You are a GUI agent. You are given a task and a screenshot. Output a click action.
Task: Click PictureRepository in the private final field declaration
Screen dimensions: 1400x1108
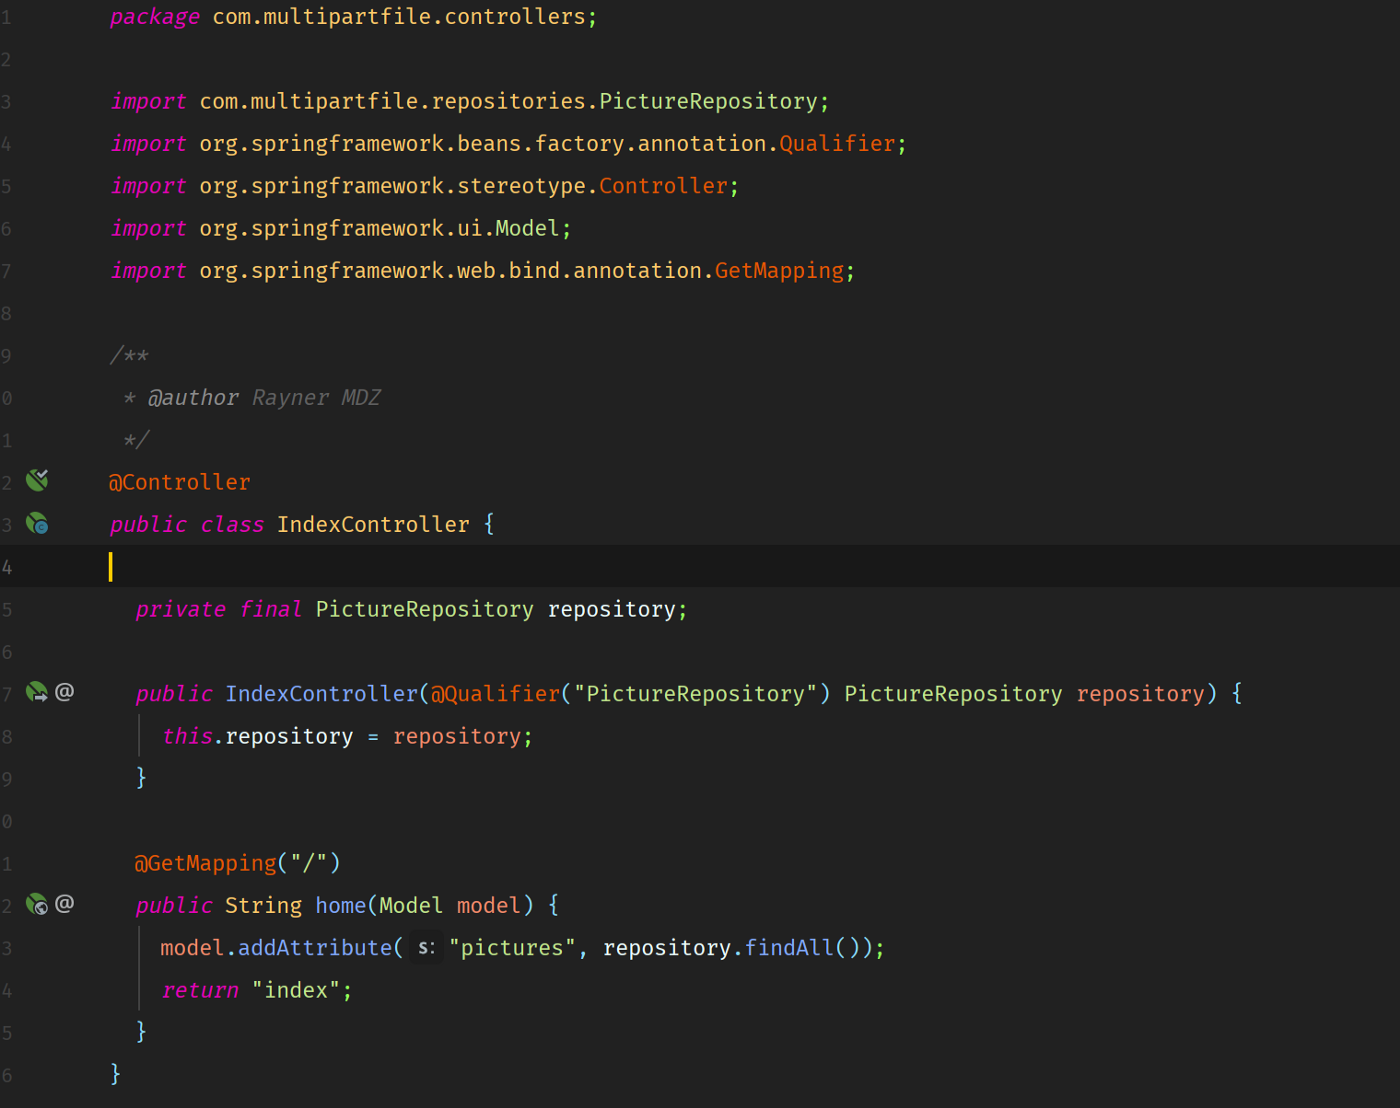[424, 610]
